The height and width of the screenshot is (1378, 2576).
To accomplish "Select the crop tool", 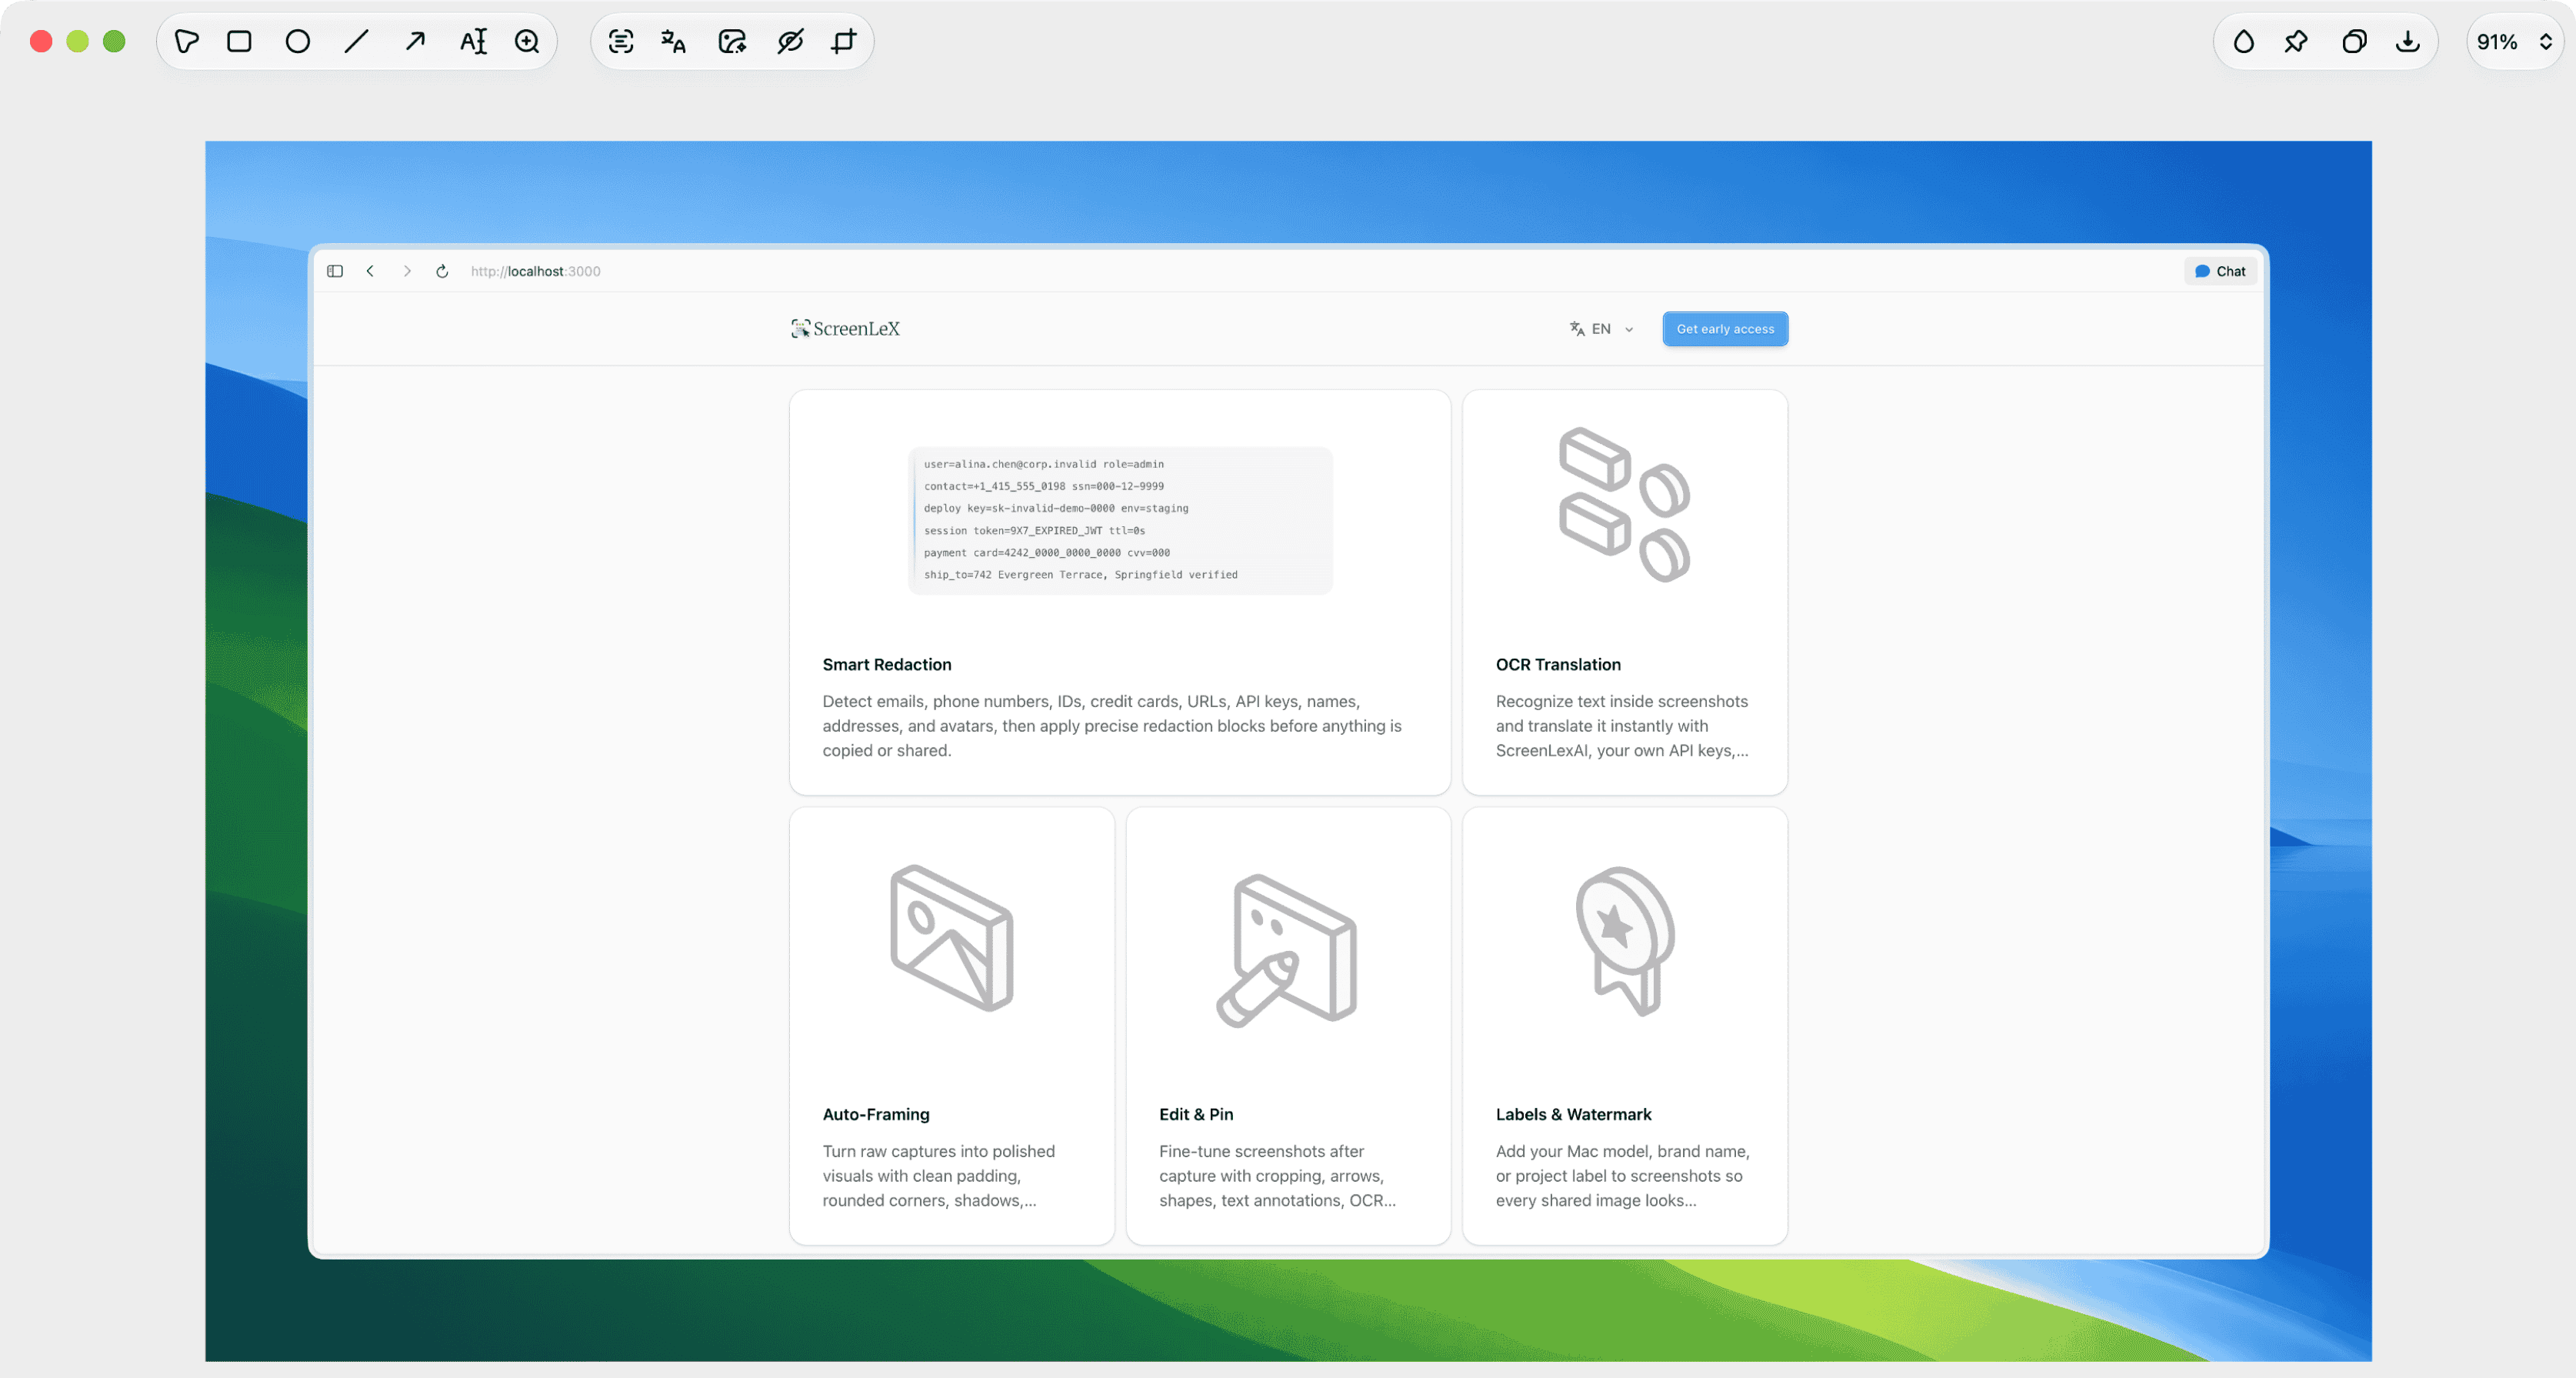I will 844,41.
